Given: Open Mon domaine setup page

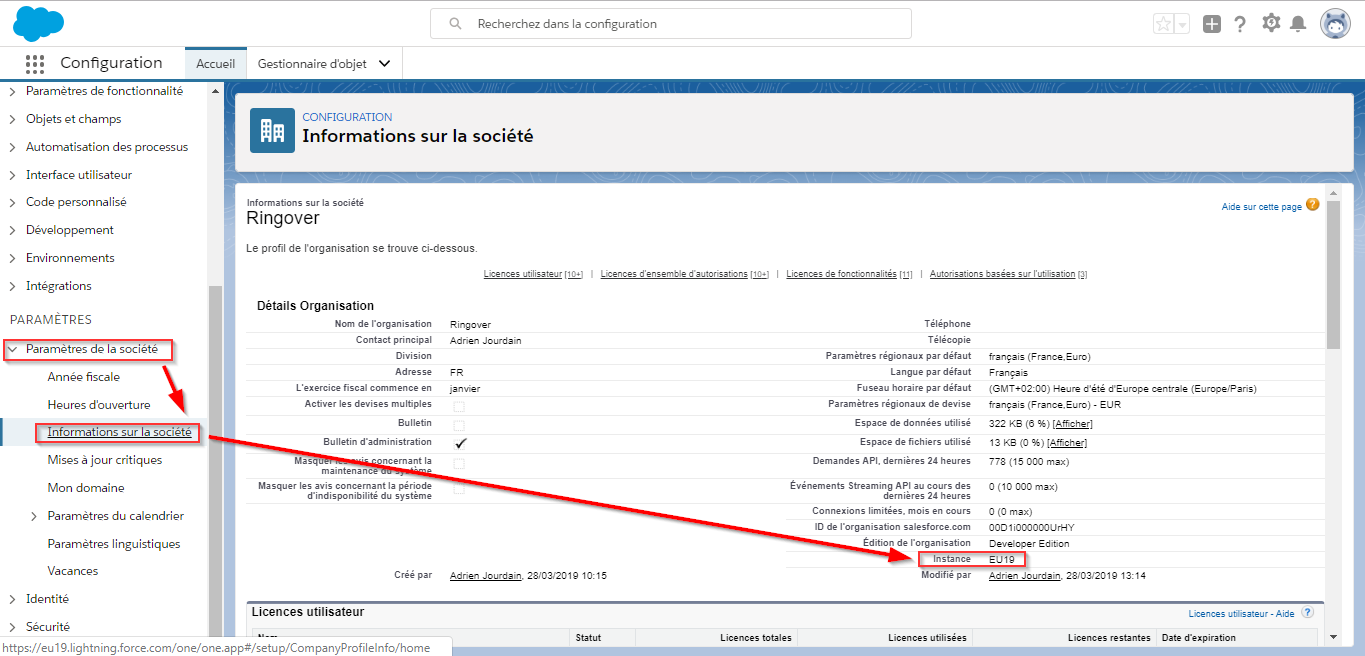Looking at the screenshot, I should pyautogui.click(x=86, y=488).
